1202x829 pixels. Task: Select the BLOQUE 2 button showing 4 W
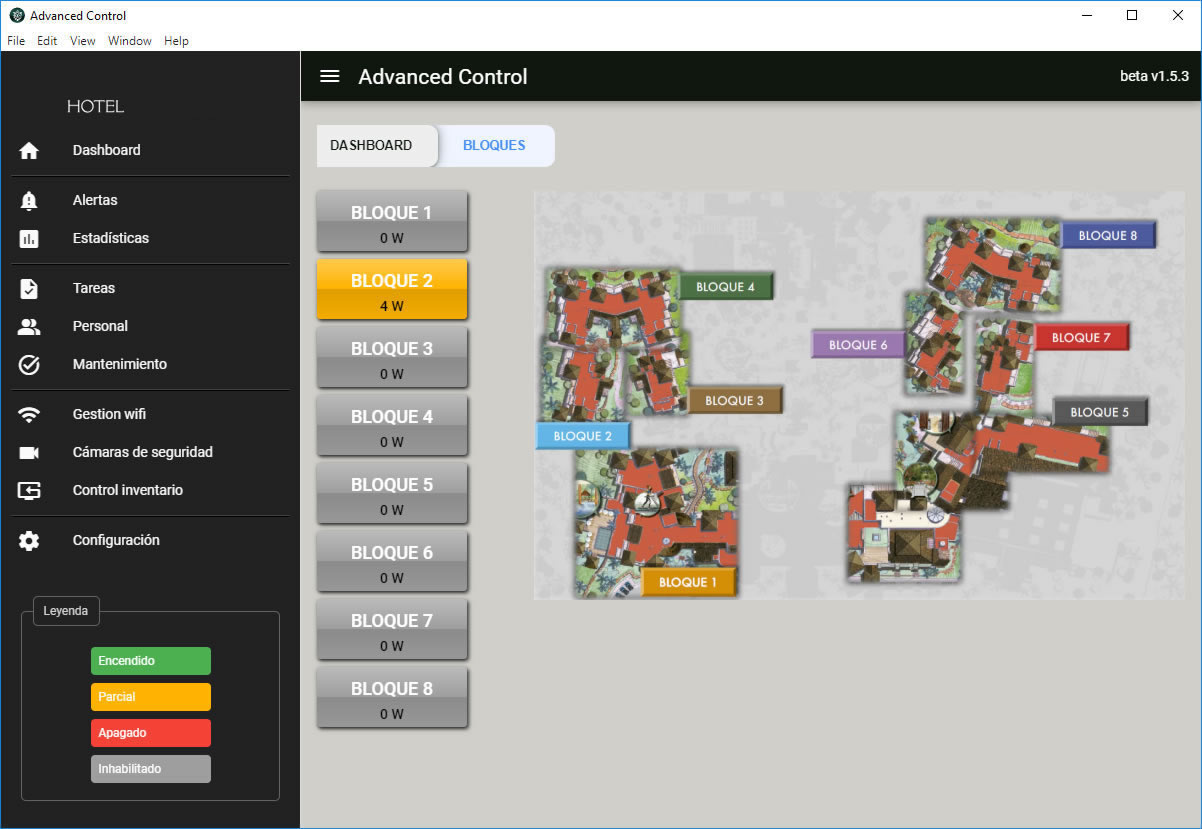tap(392, 290)
